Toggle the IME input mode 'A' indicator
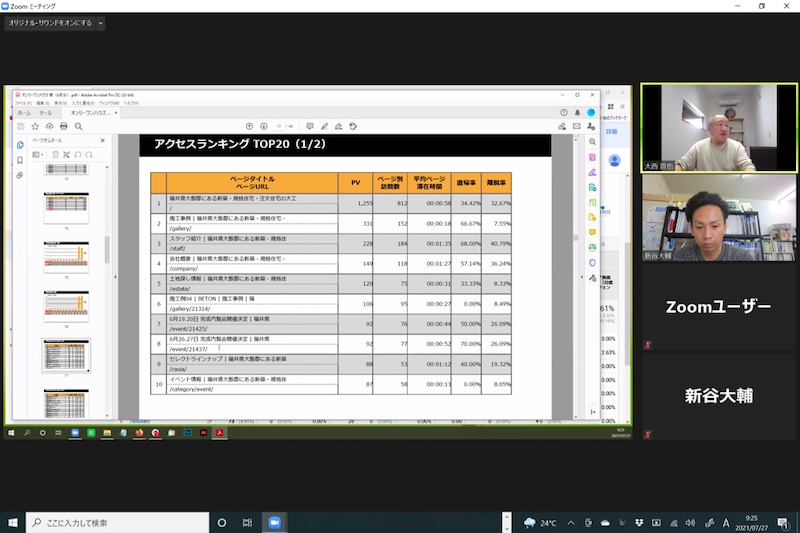 [726, 522]
